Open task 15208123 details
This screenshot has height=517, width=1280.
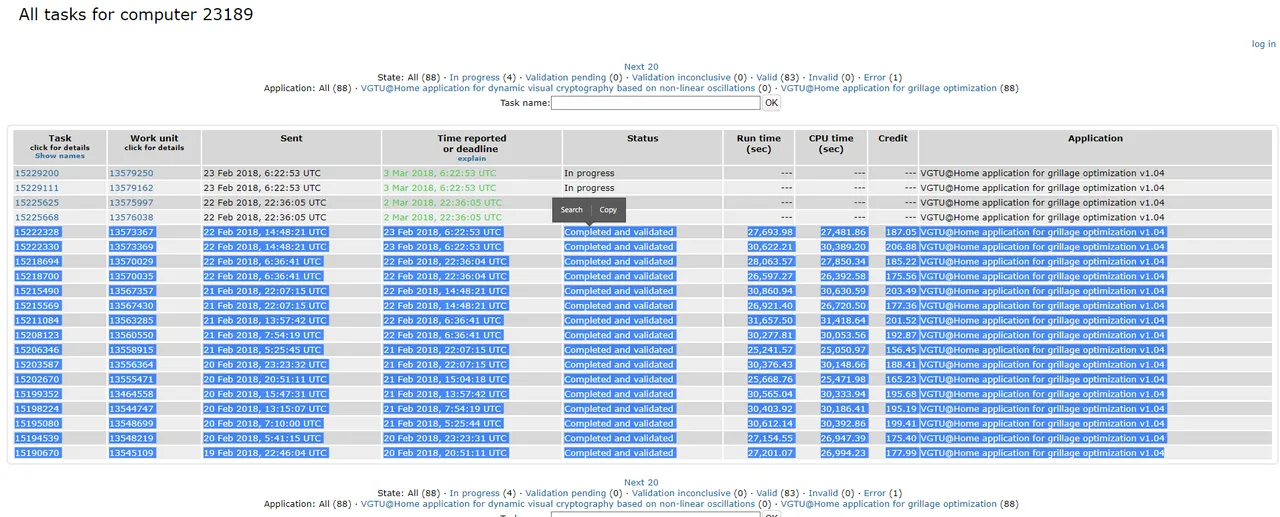(37, 335)
